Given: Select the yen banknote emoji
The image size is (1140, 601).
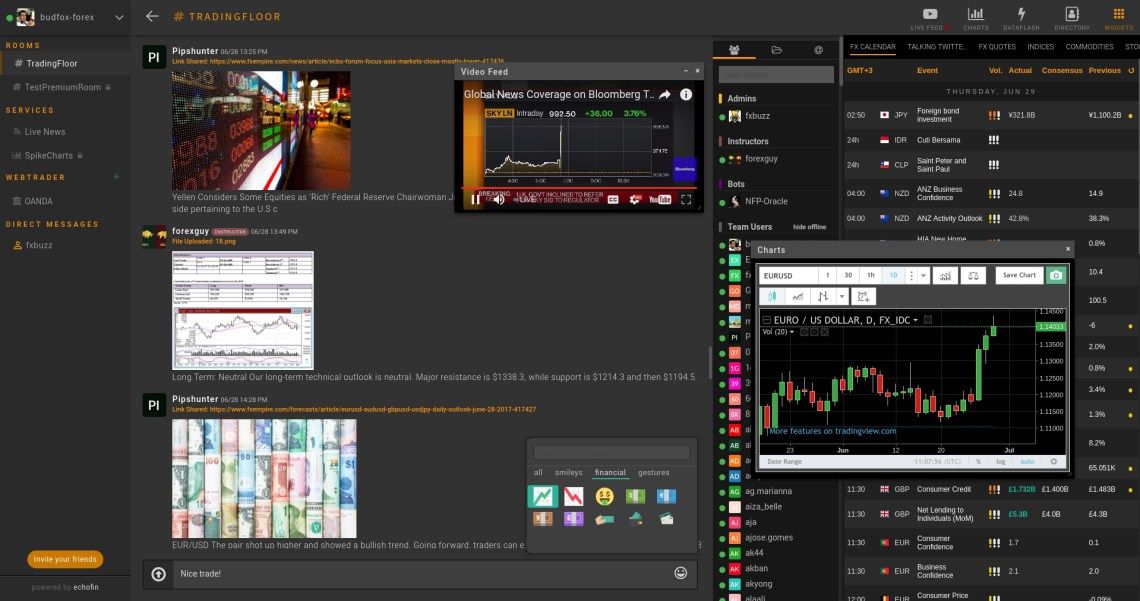Looking at the screenshot, I should (x=542, y=519).
